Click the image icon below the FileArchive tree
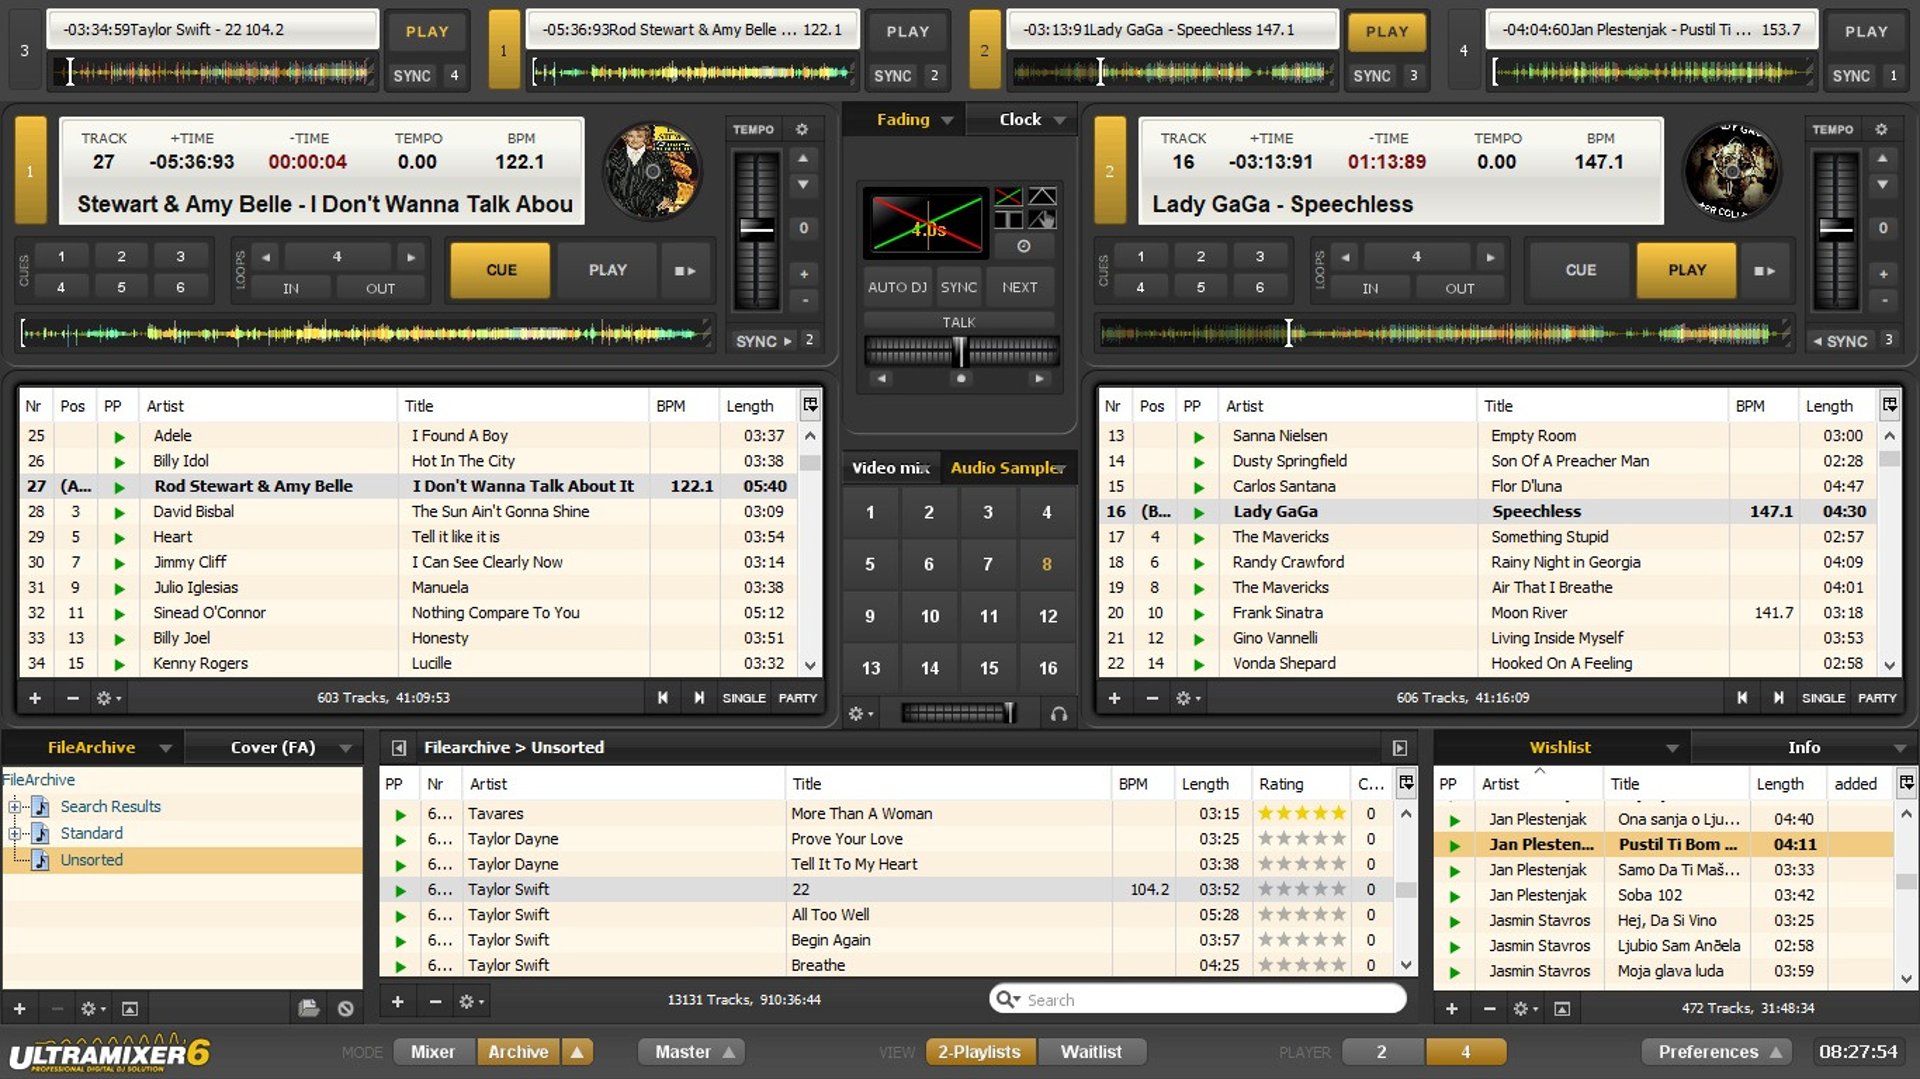 point(130,1008)
